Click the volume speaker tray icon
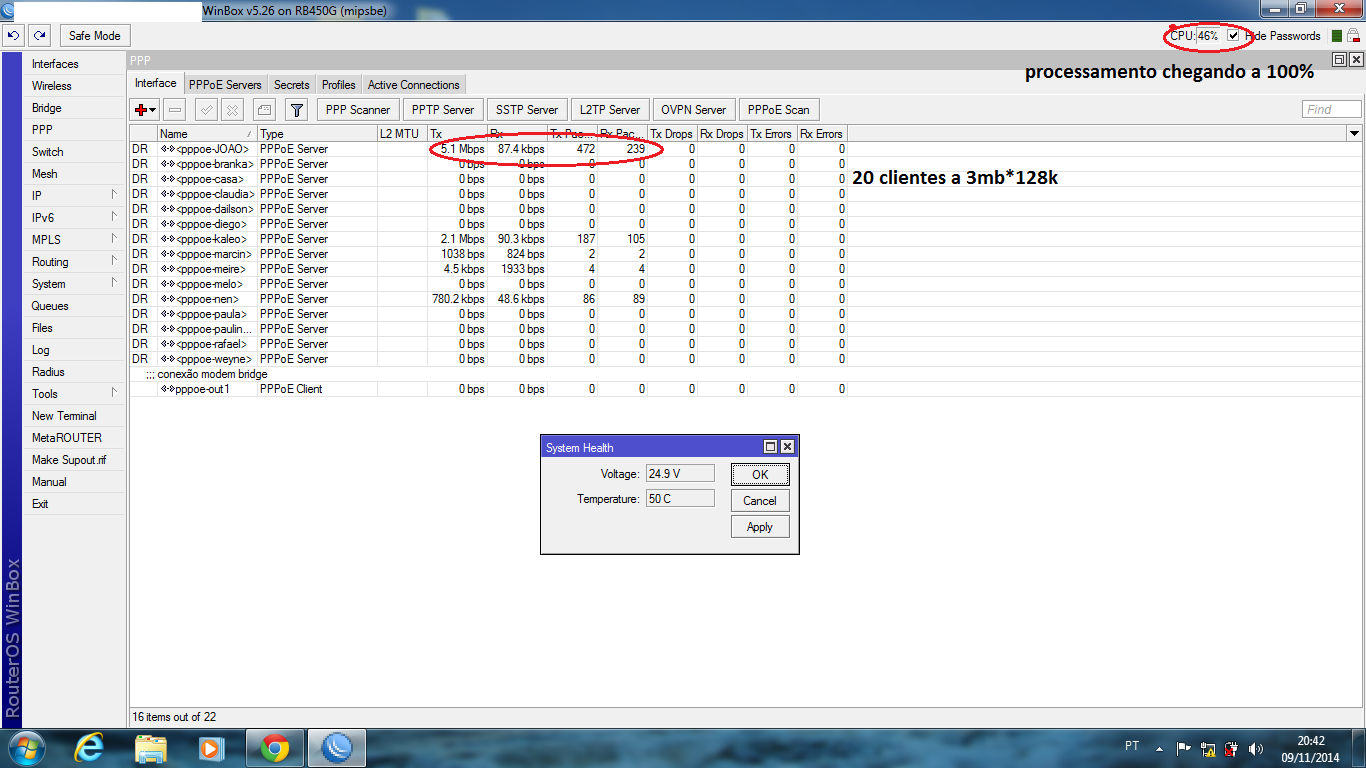 1256,748
